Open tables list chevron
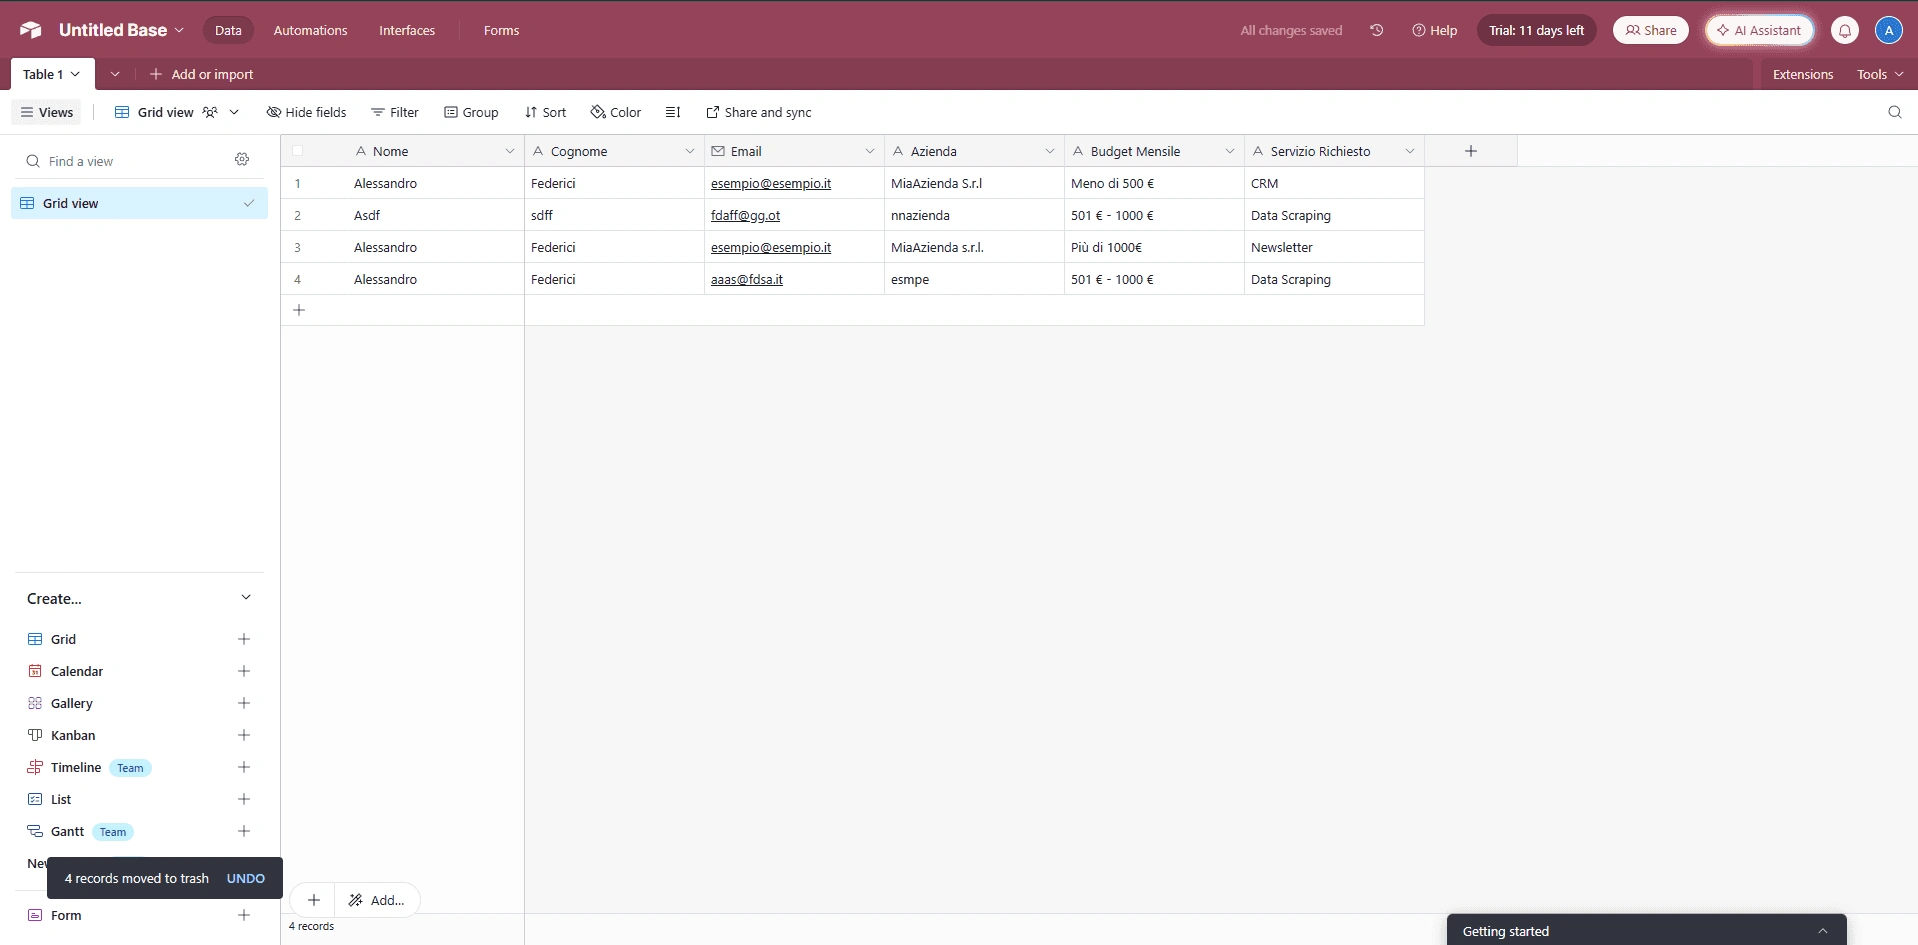Viewport: 1918px width, 945px height. (x=115, y=74)
